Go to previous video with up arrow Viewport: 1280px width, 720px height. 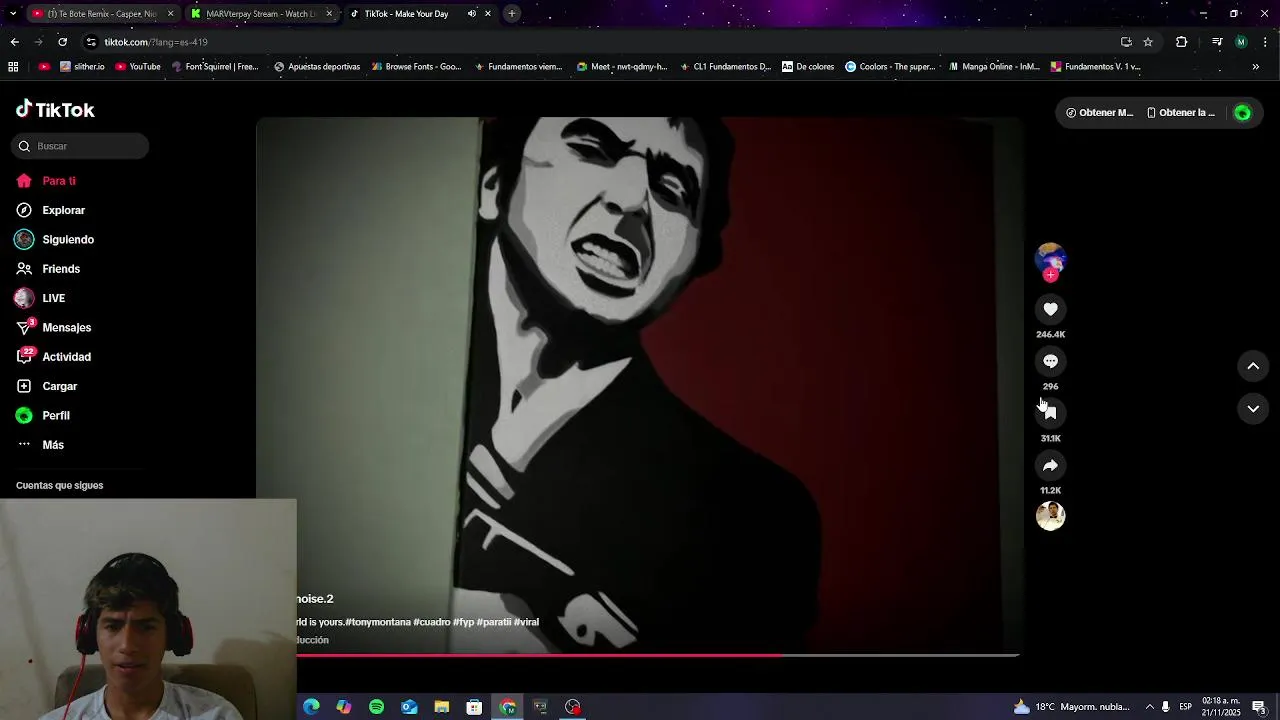pyautogui.click(x=1253, y=366)
